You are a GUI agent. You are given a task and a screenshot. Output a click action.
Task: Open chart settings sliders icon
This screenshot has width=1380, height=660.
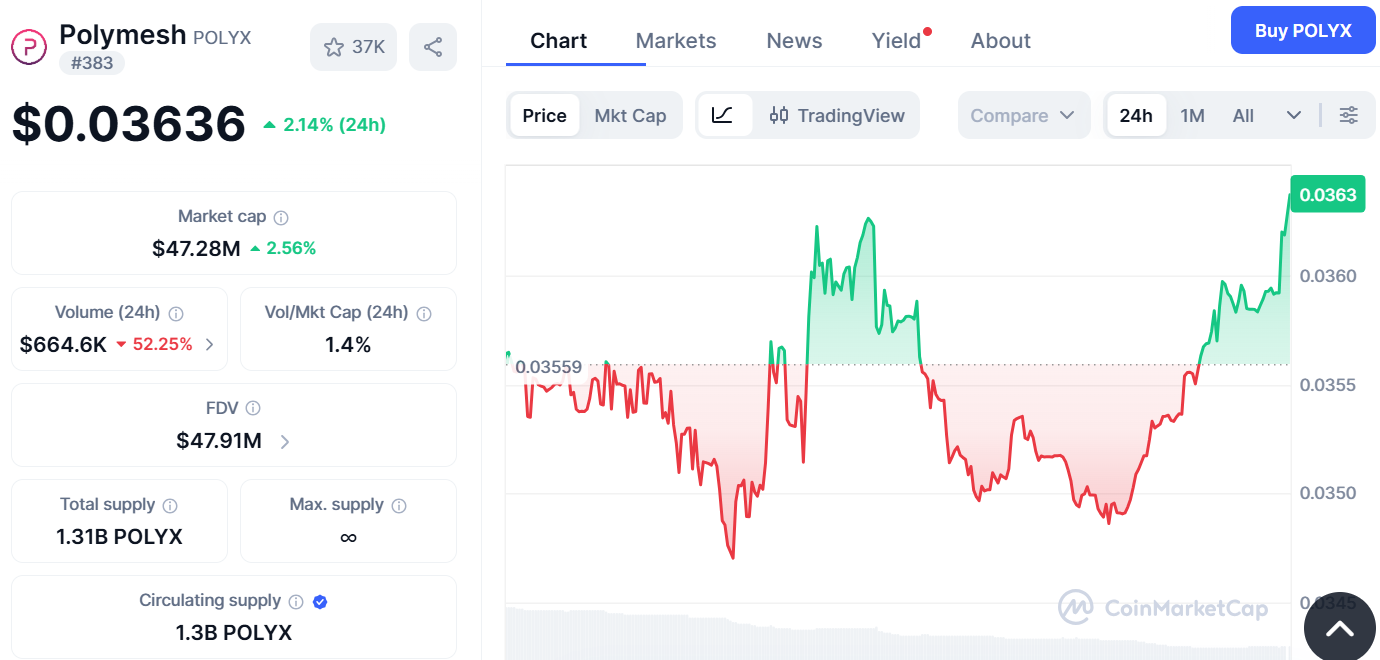tap(1349, 115)
